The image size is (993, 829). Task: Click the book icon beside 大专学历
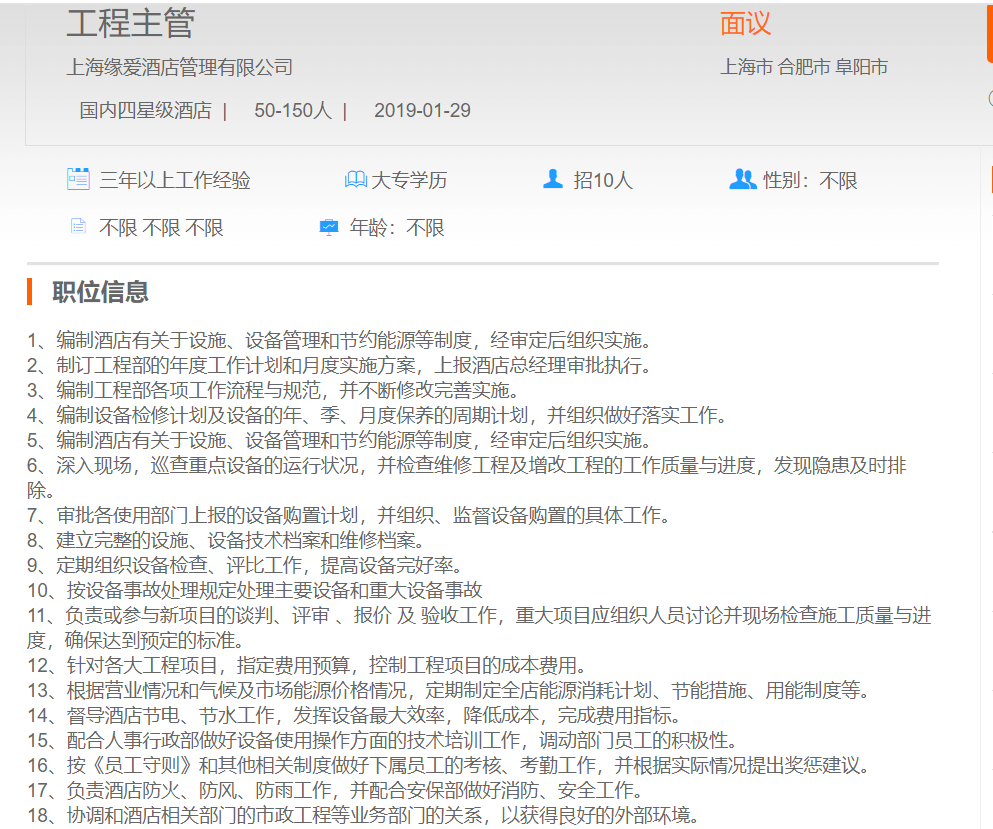(355, 180)
